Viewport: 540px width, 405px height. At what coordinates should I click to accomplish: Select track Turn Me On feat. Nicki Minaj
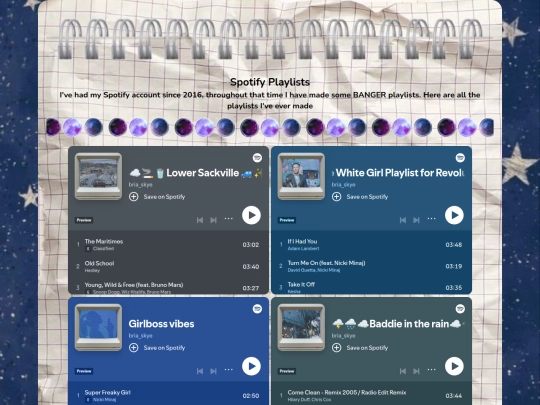click(371, 266)
